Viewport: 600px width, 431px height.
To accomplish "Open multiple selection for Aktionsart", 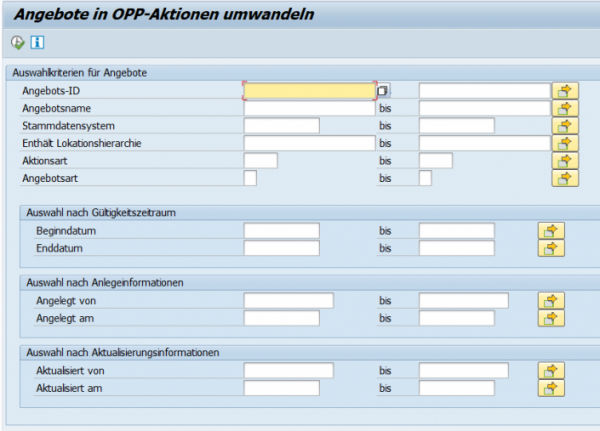I will 565,161.
